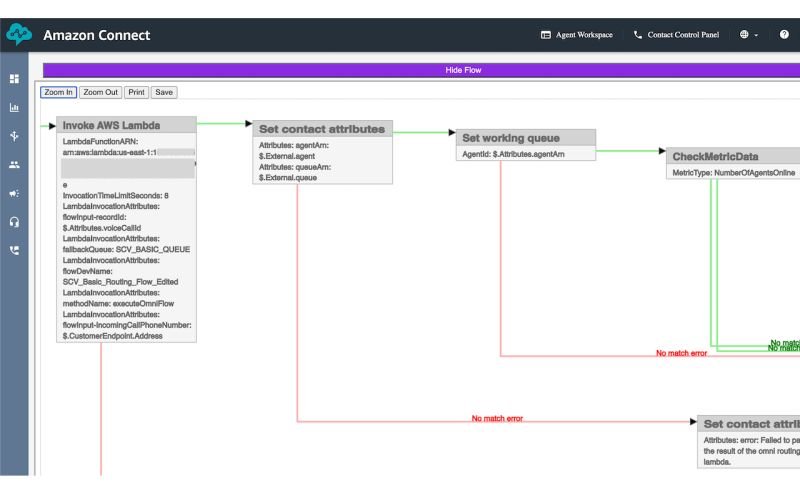Open Agent Workspace link
Viewport: 800px width, 500px height.
(x=584, y=35)
